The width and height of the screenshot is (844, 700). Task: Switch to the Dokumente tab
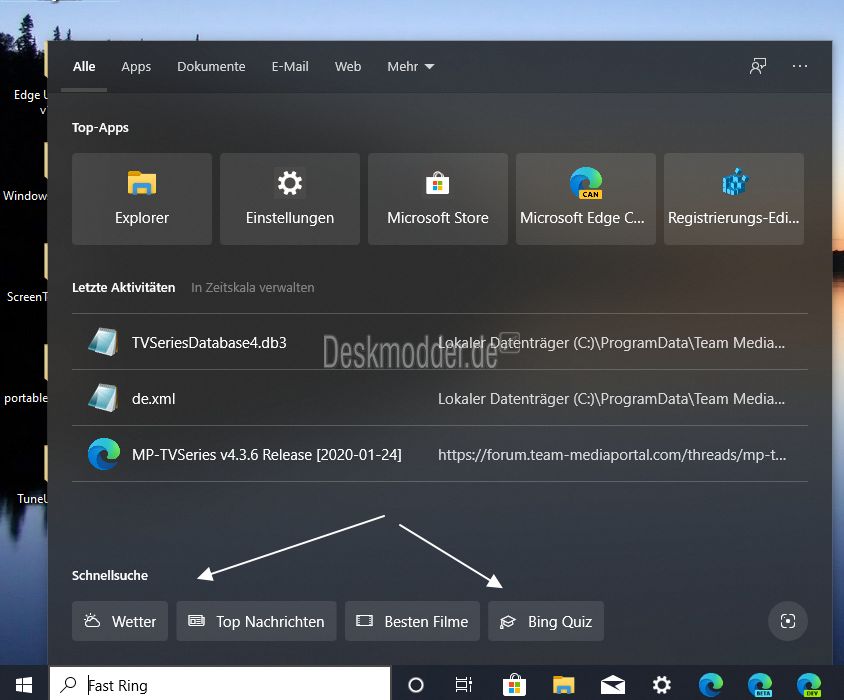click(x=211, y=67)
